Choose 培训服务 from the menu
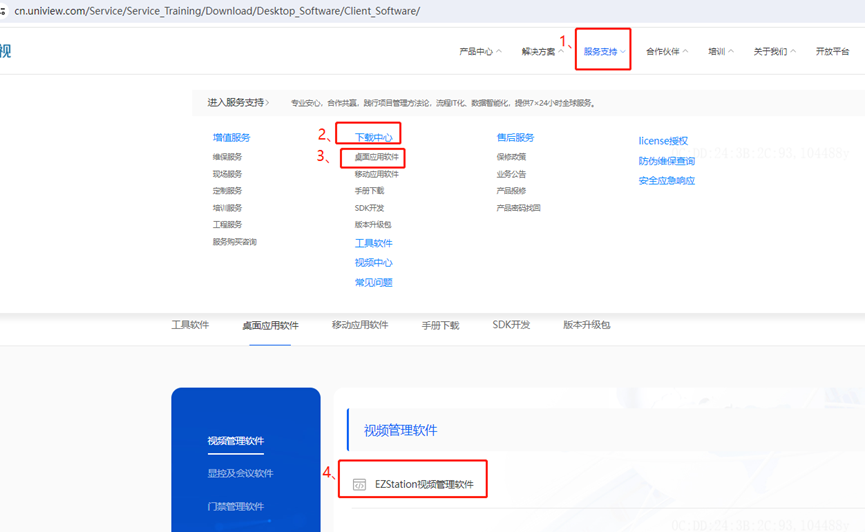 tap(227, 208)
